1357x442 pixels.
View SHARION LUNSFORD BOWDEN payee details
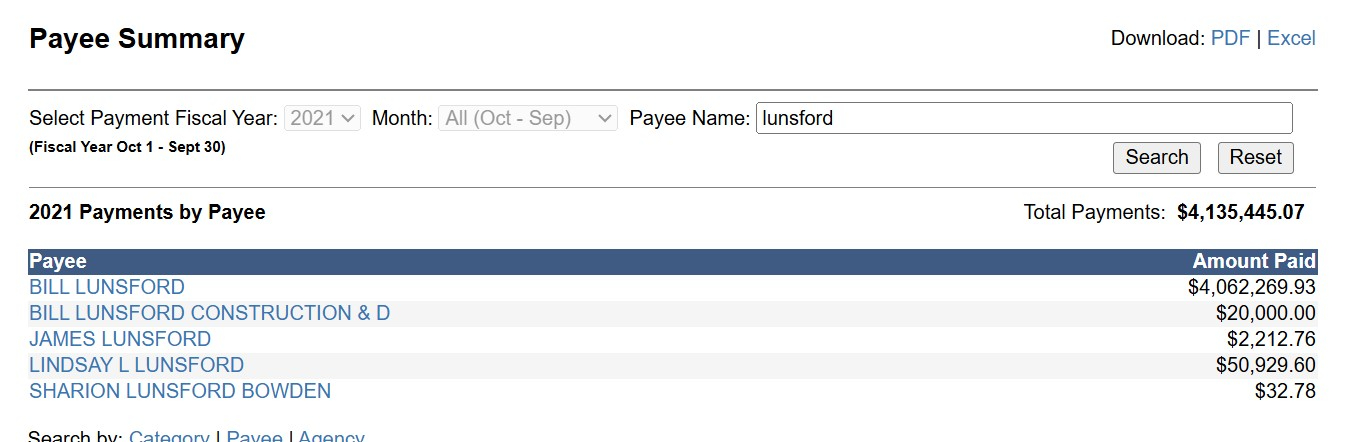(180, 391)
